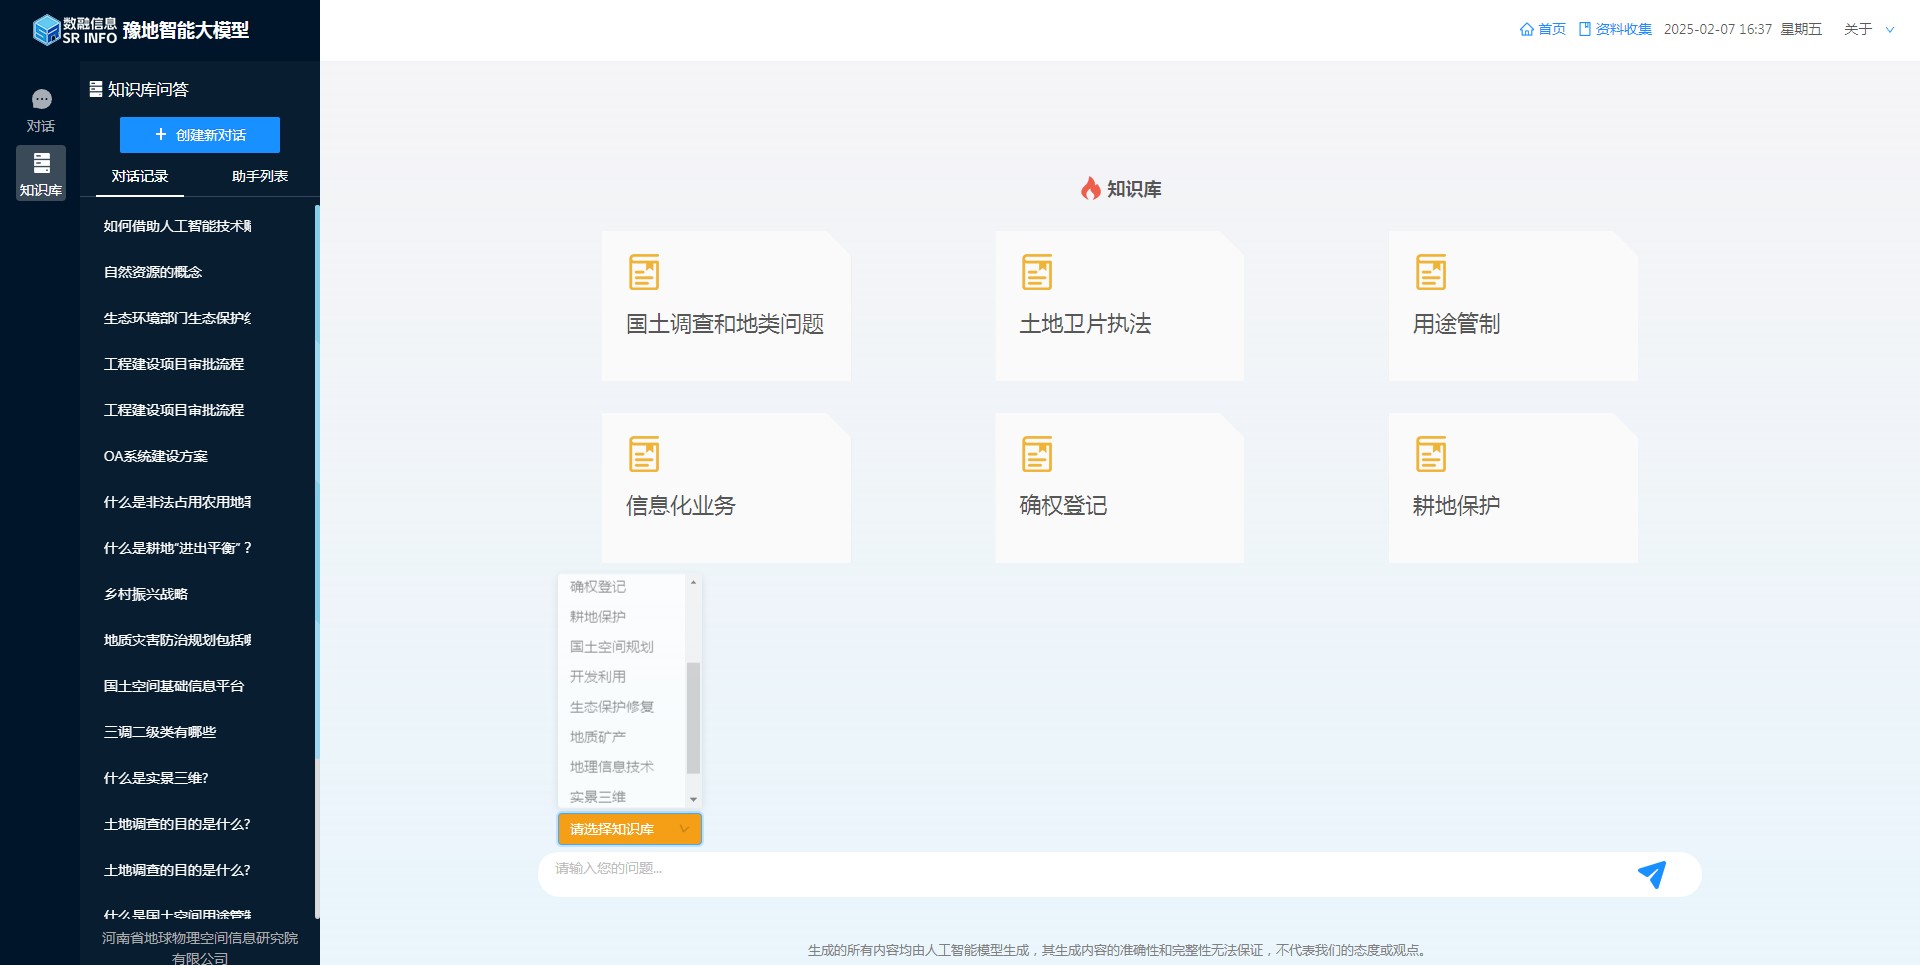Focus the question input field

[x=1080, y=869]
